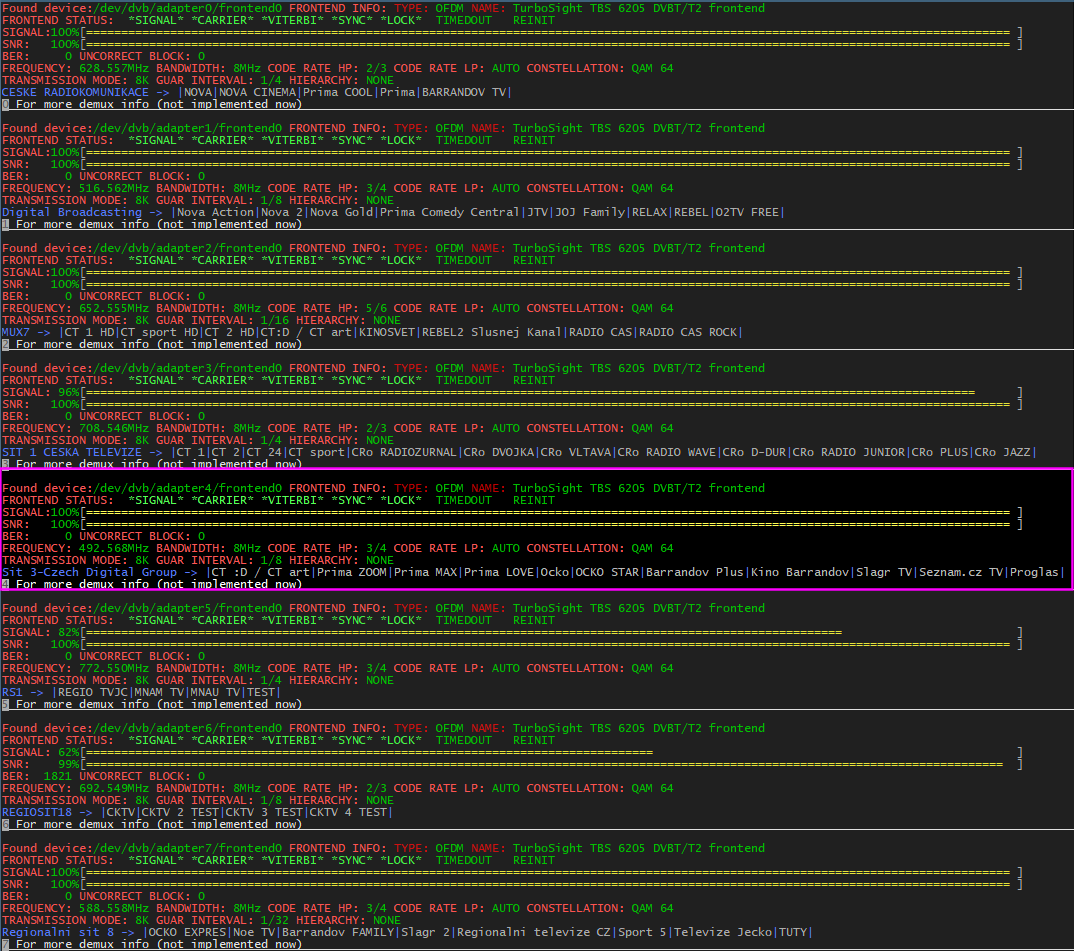
Task: Click the REBEL2 Slusnej Kanal channel
Action: click(492, 332)
